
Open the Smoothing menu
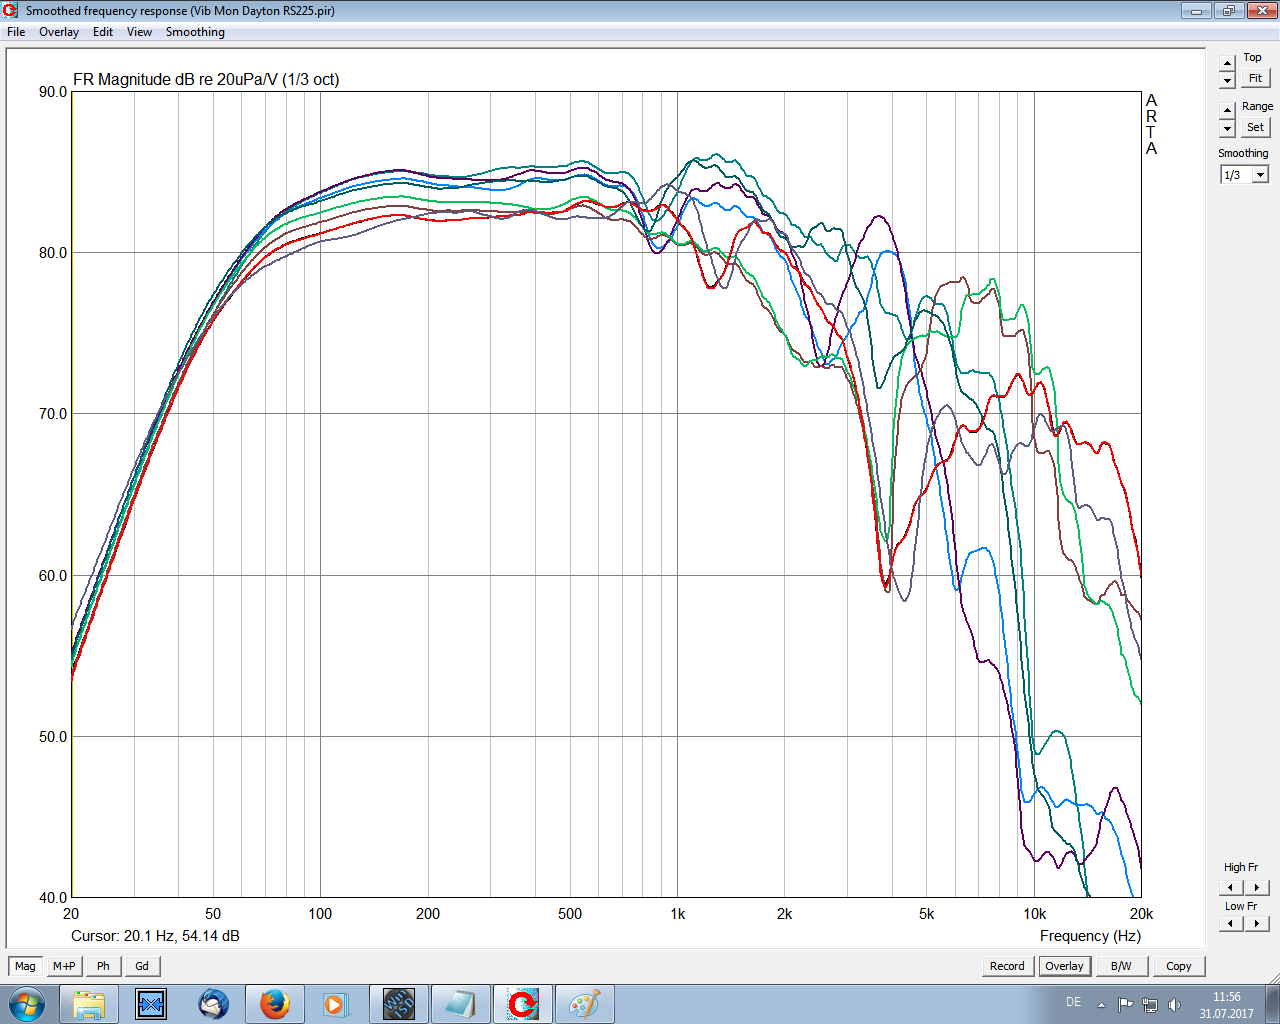pyautogui.click(x=195, y=32)
